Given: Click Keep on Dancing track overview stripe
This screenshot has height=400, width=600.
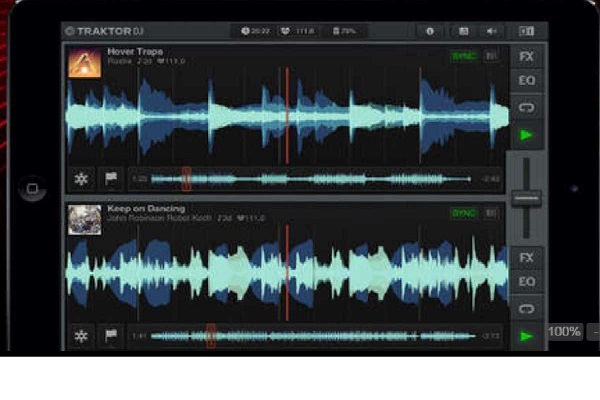Looking at the screenshot, I should pos(315,336).
